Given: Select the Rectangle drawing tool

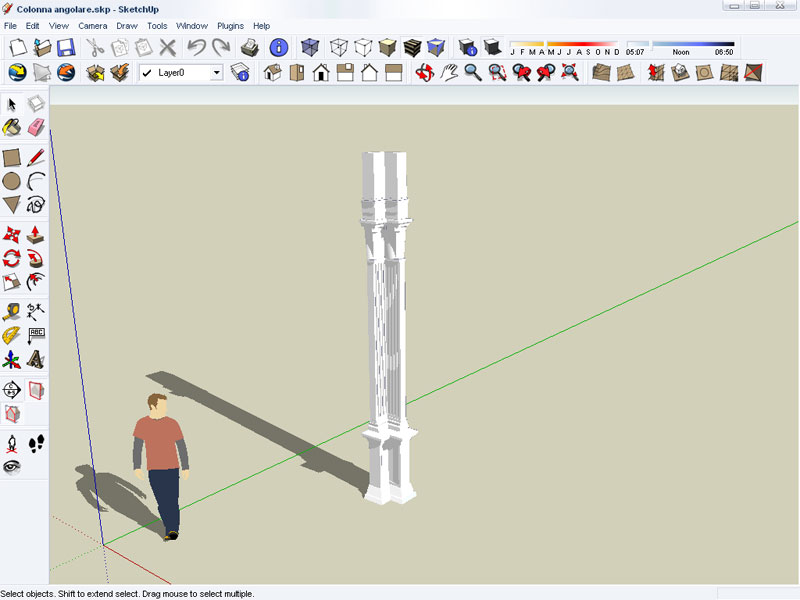Looking at the screenshot, I should coord(11,157).
